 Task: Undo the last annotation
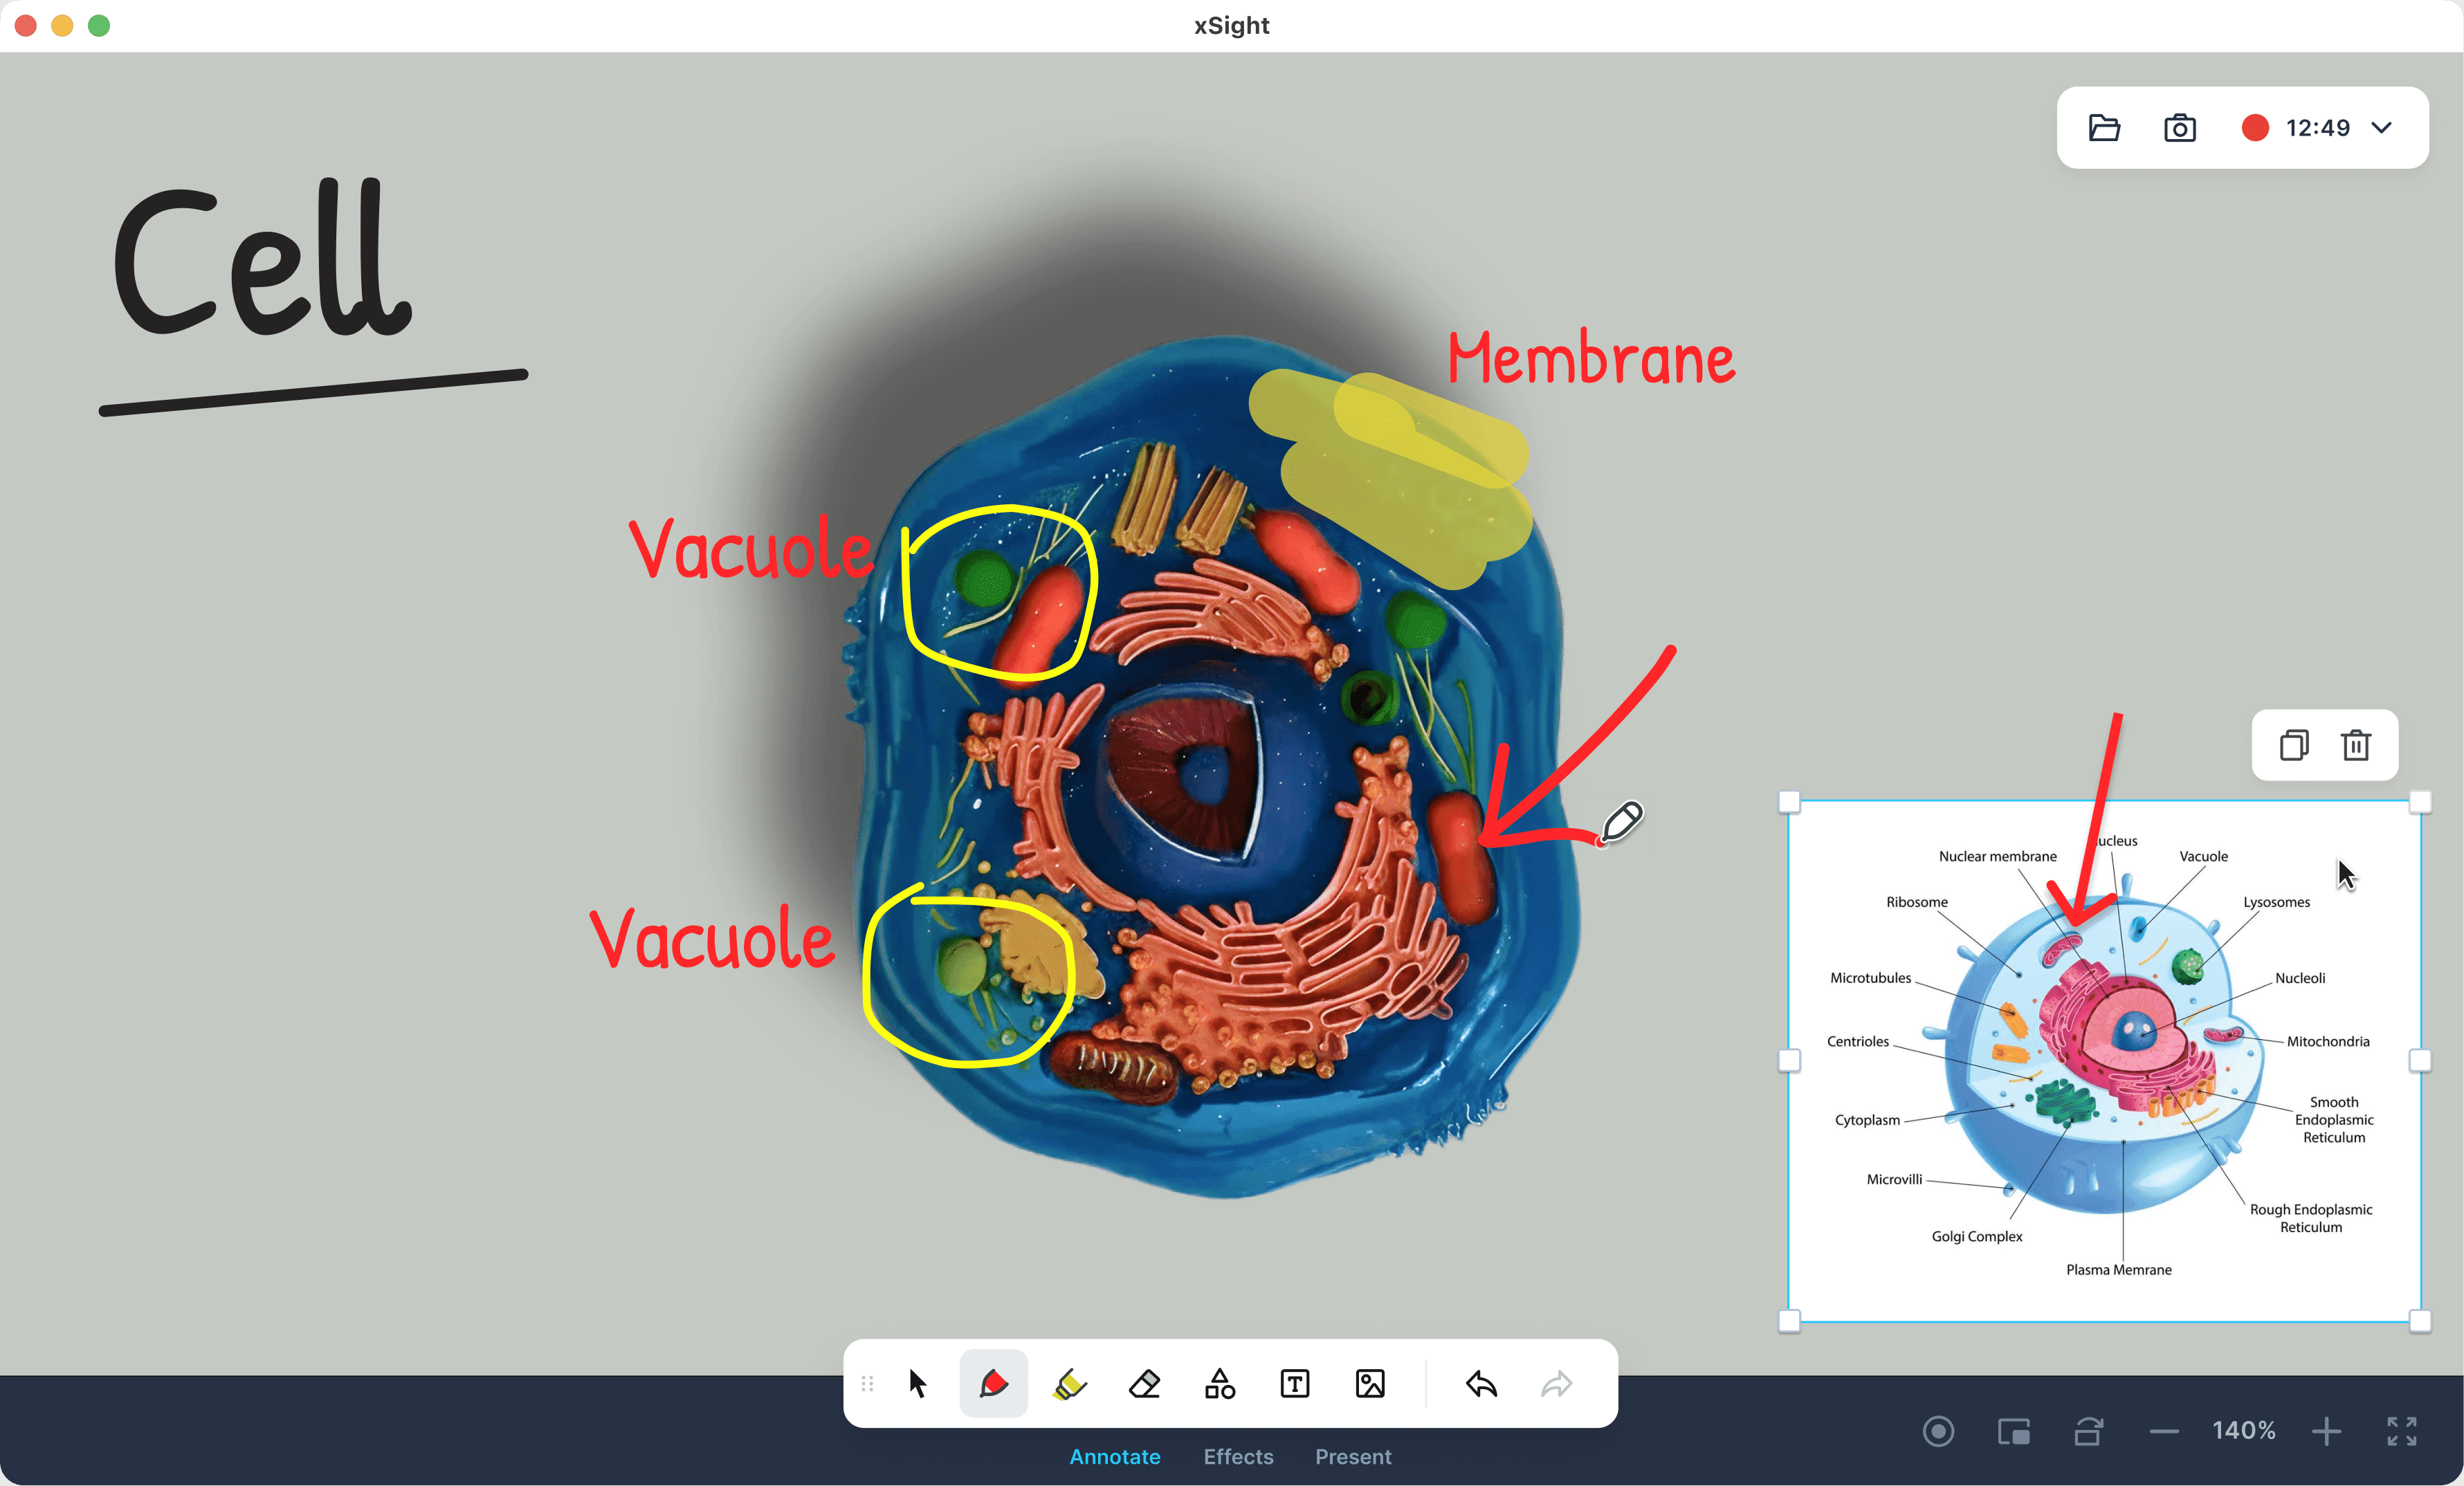[x=1481, y=1384]
